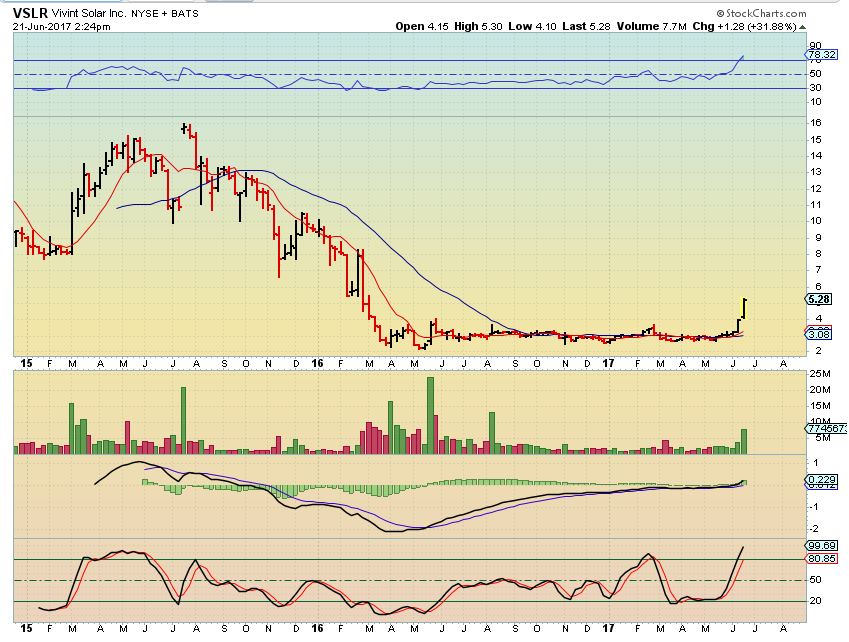Click the yellow latest price bar
This screenshot has height=642, width=849.
[744, 309]
